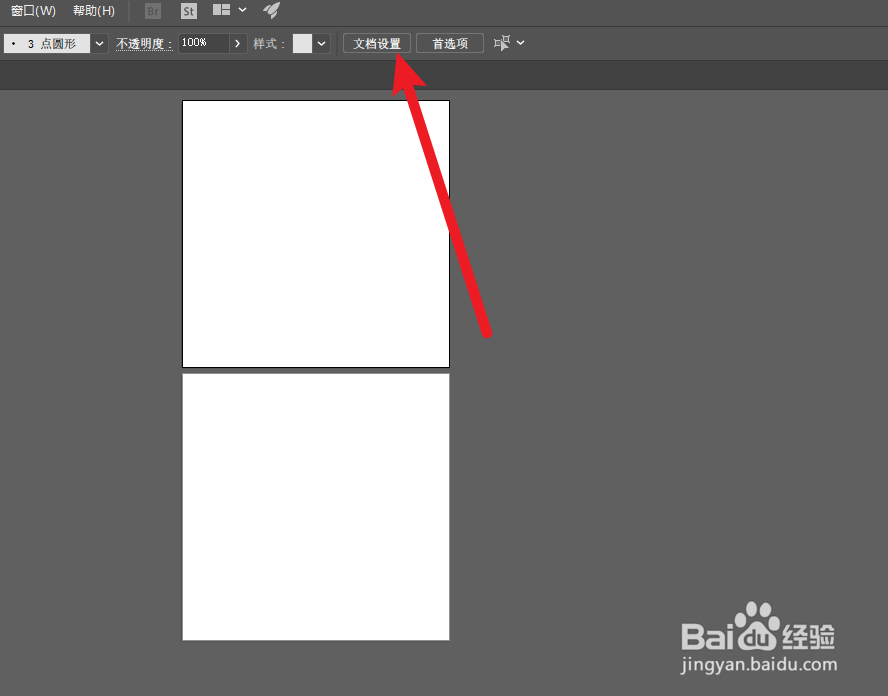Launch Adobe Bridge via Br icon

(153, 11)
